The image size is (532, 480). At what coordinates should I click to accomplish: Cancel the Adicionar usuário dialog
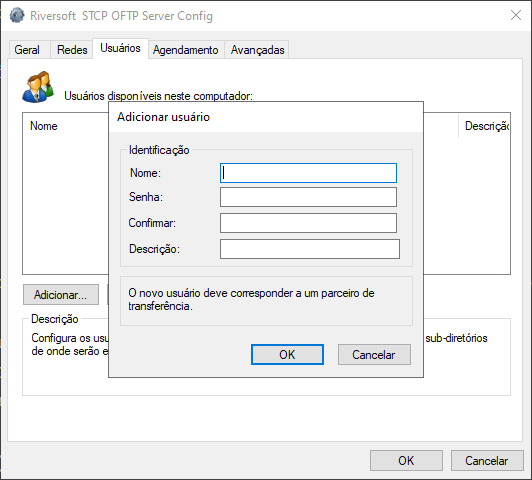[374, 354]
